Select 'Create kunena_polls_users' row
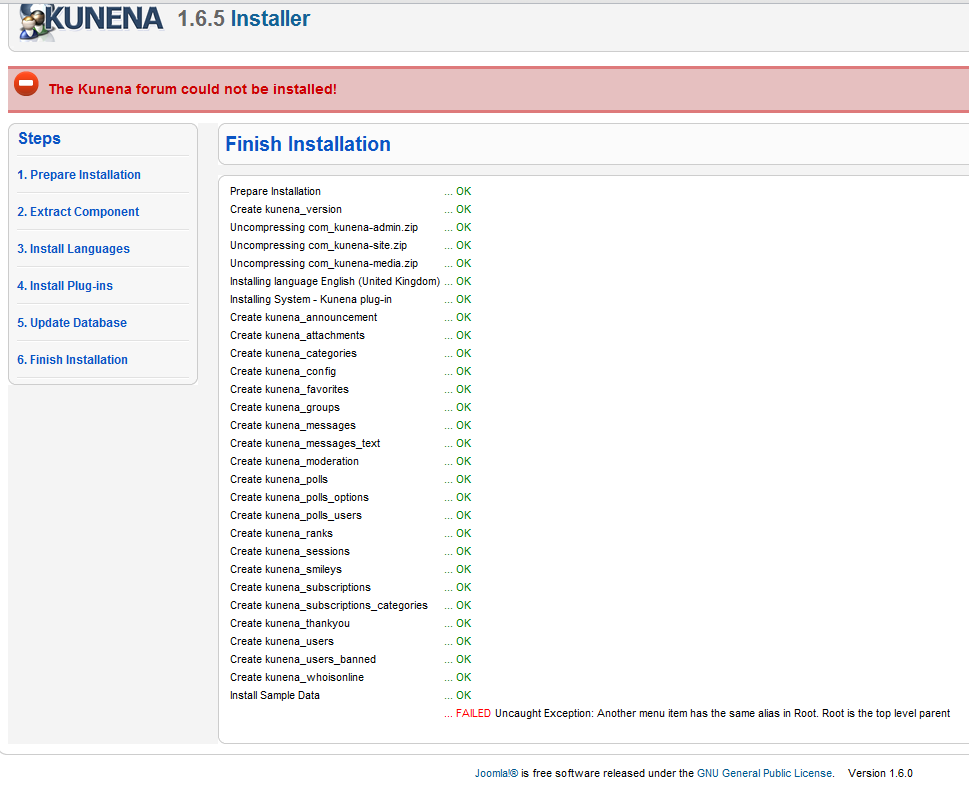Image resolution: width=969 pixels, height=788 pixels. tap(350, 515)
